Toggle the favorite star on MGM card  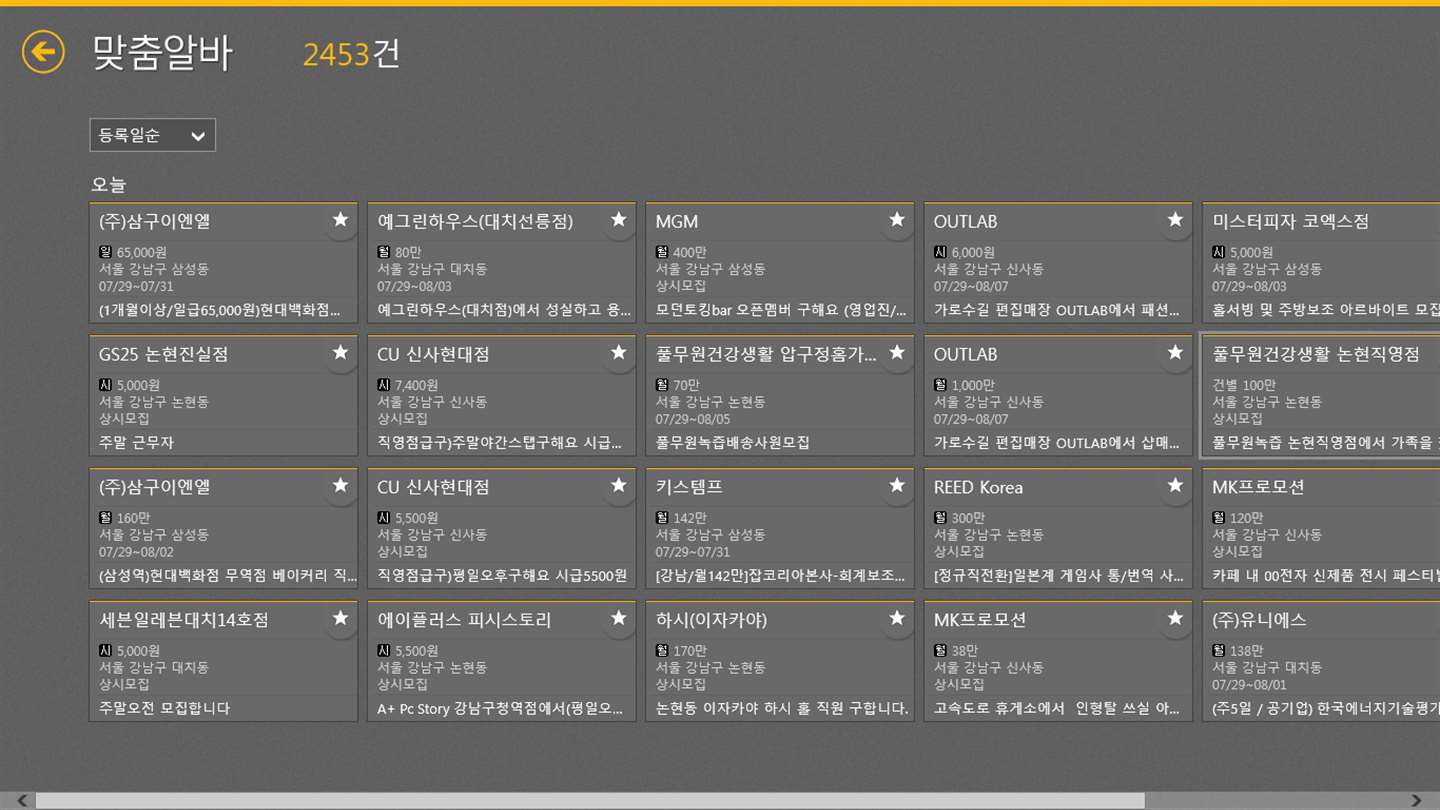coord(896,220)
